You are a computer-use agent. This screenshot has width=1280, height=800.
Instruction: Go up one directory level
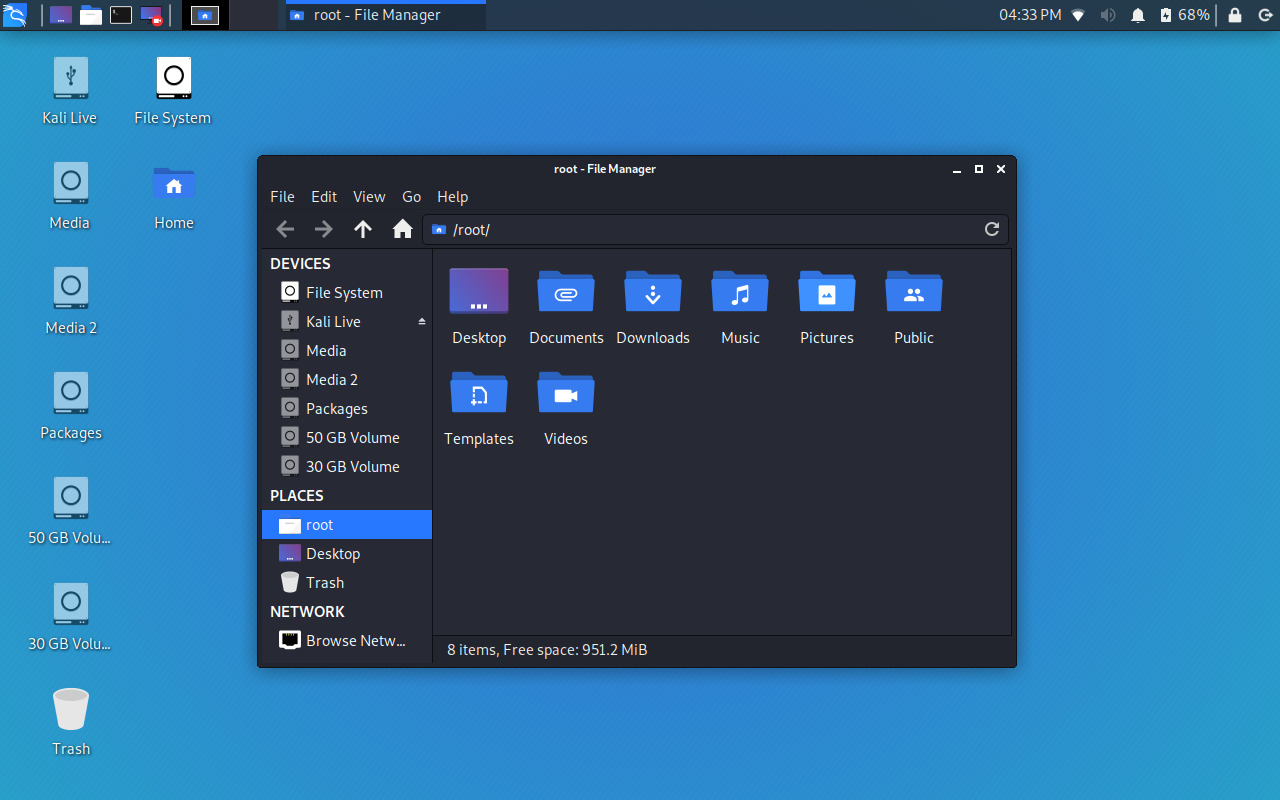(x=363, y=229)
